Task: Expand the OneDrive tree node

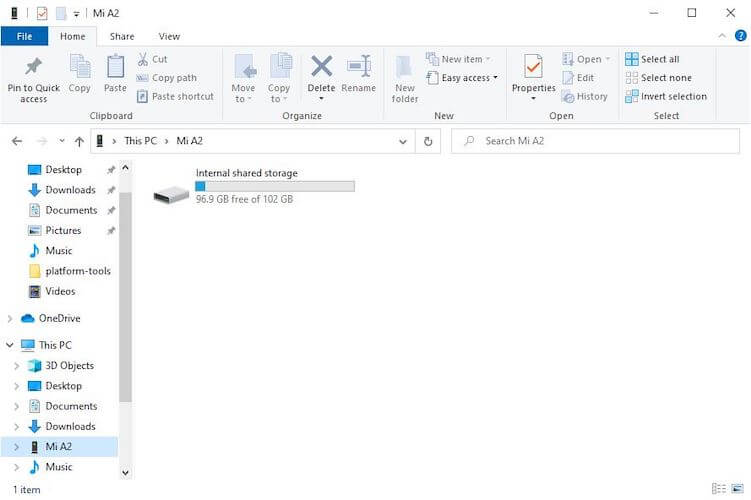Action: (x=10, y=318)
